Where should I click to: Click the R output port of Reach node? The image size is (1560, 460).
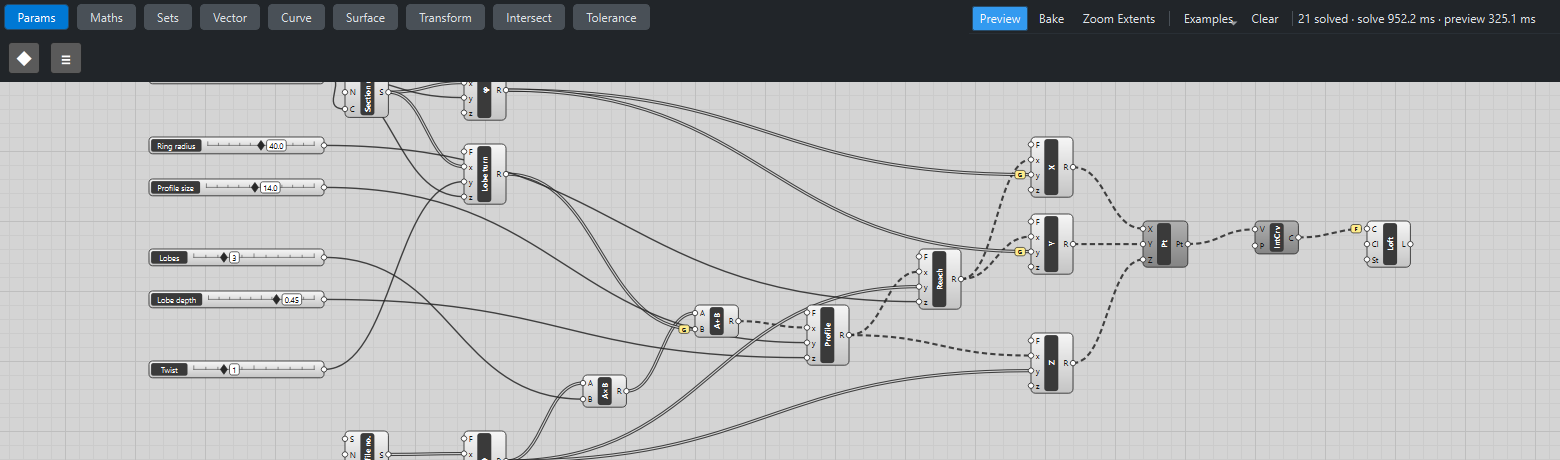click(961, 279)
